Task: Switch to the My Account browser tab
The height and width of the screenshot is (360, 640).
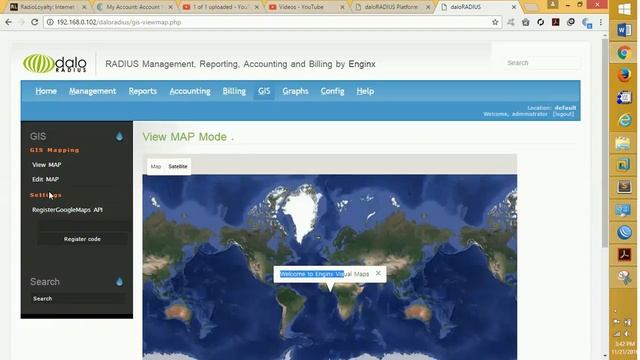Action: point(133,7)
